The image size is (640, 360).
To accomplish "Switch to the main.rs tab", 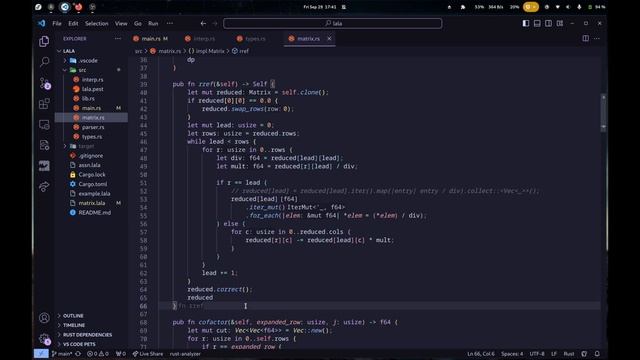I will pos(150,38).
